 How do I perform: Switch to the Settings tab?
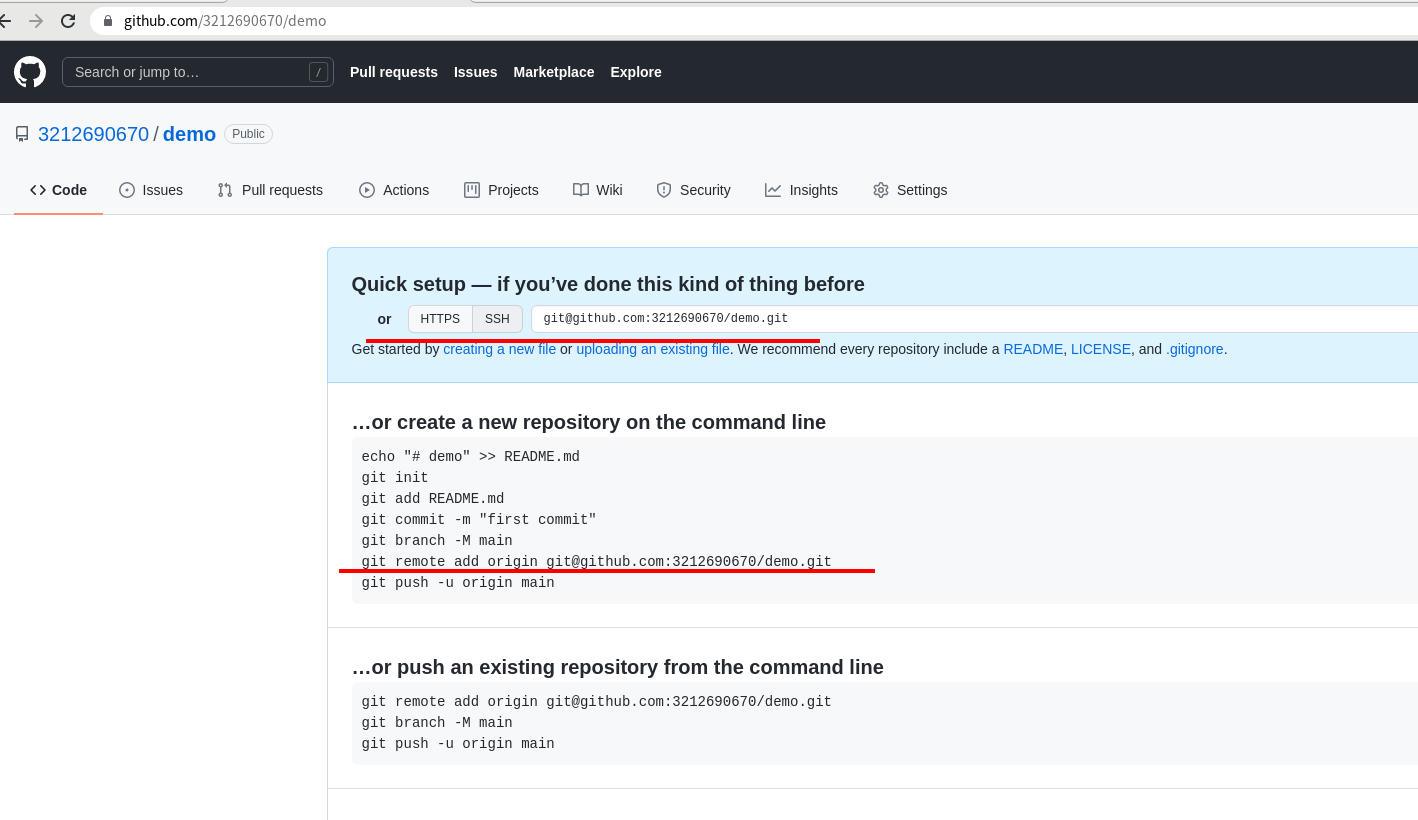tap(910, 190)
